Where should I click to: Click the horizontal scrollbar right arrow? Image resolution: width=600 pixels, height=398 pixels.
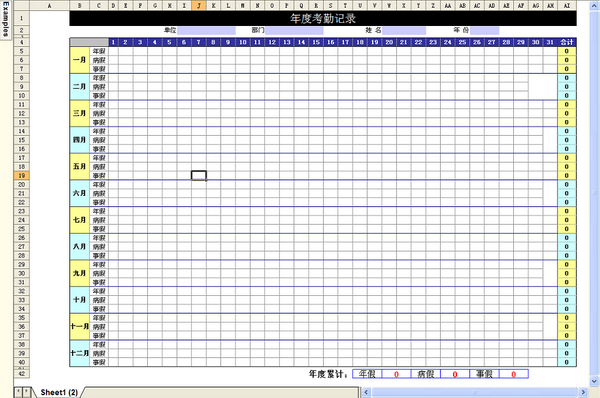pyautogui.click(x=583, y=392)
